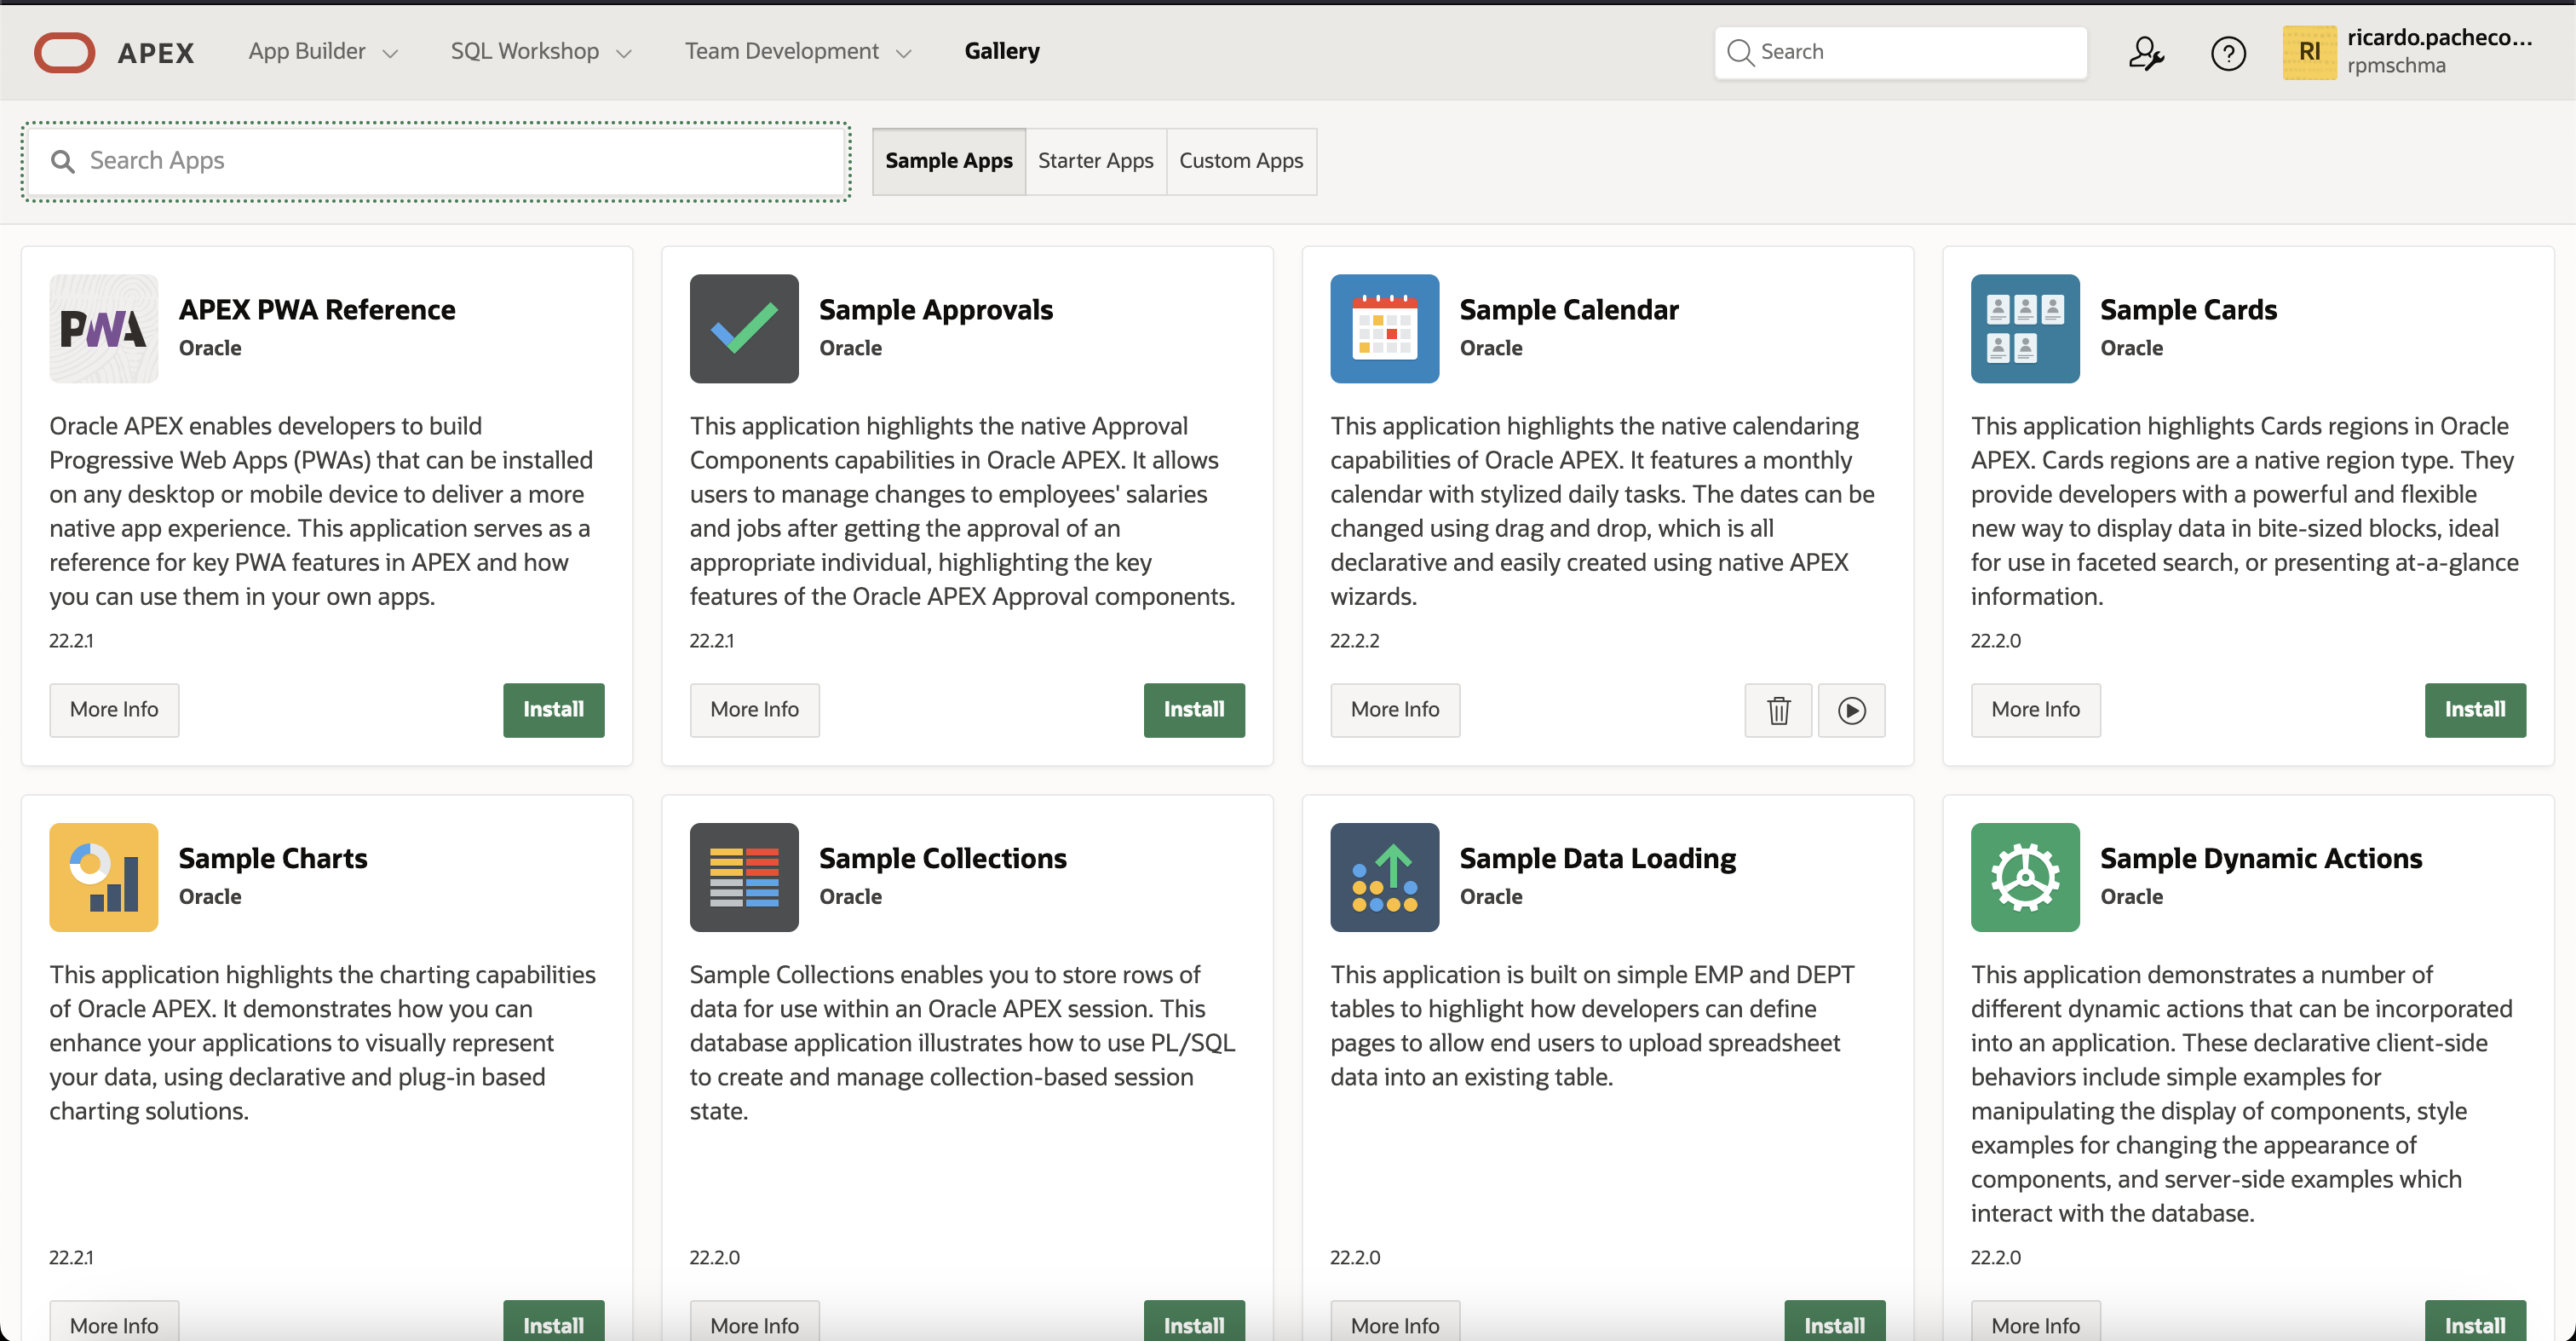Delete Sample Calendar with trash icon
The height and width of the screenshot is (1341, 2576).
[x=1777, y=710]
